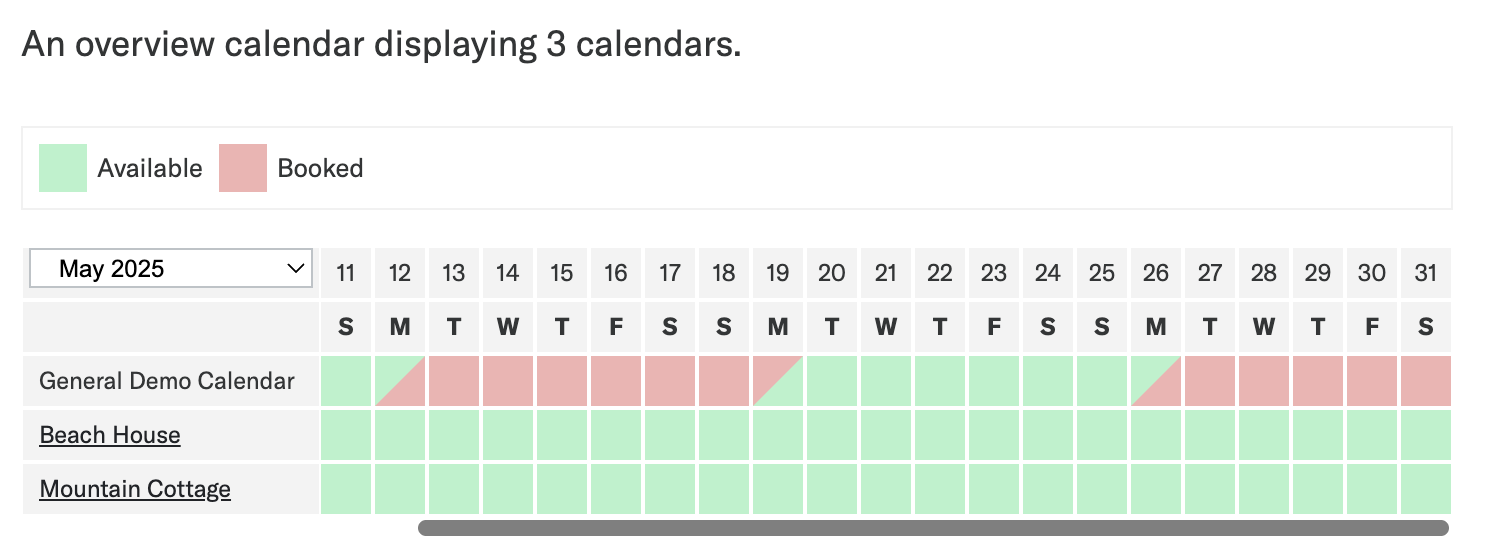Image resolution: width=1502 pixels, height=558 pixels.
Task: Click the green Available legend swatch
Action: pos(63,168)
